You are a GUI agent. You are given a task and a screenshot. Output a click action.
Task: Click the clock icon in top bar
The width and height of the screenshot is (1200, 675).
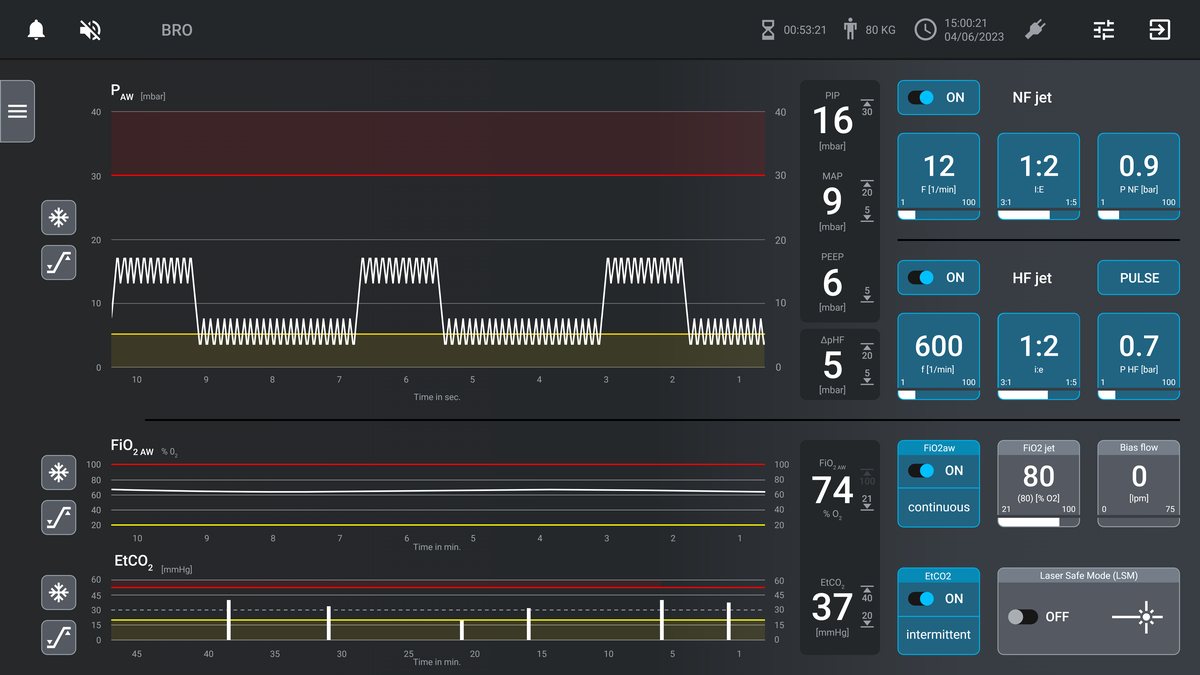click(x=926, y=30)
